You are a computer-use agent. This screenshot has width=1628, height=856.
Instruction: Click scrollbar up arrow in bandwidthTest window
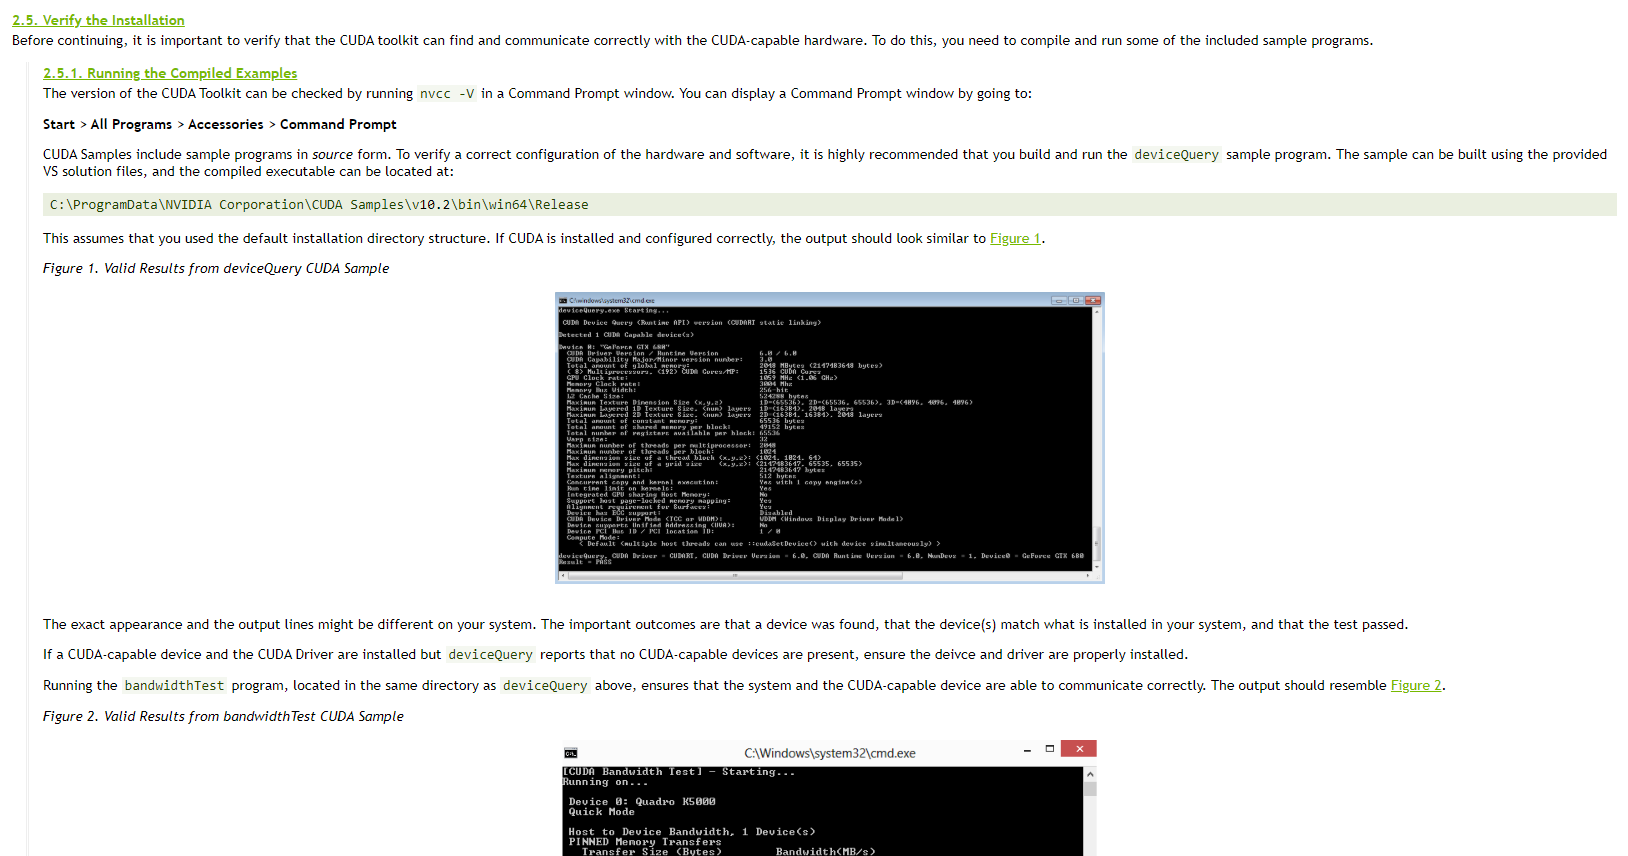[1090, 774]
